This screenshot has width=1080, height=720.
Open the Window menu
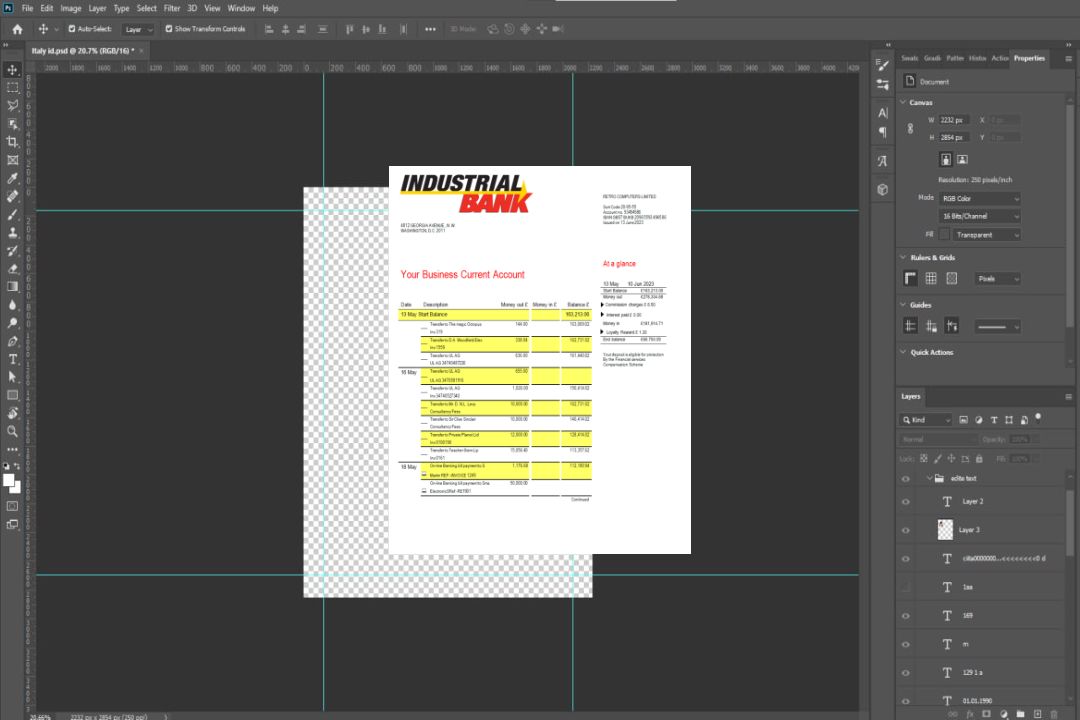click(241, 8)
